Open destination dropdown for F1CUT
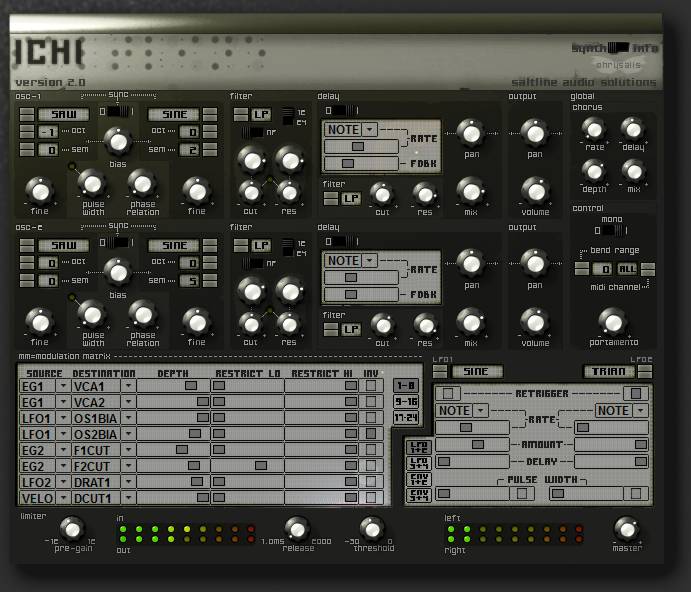 pyautogui.click(x=128, y=450)
